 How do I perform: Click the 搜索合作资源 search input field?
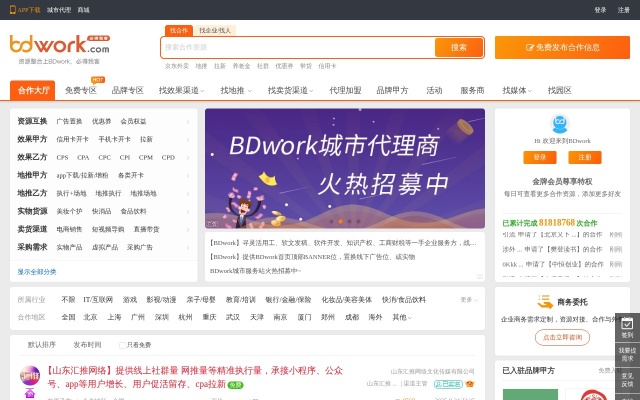pos(297,47)
